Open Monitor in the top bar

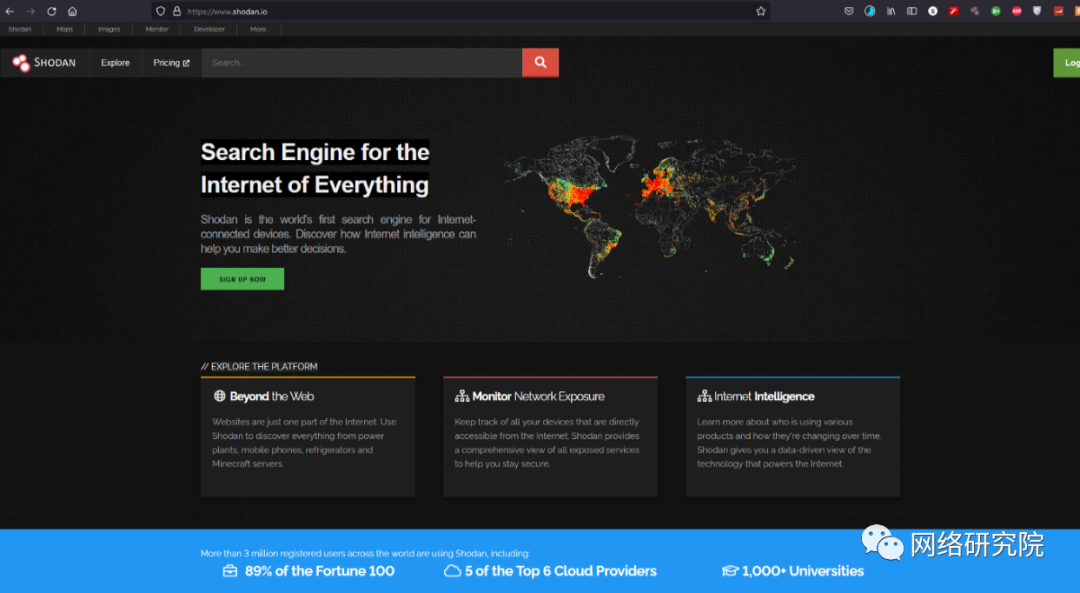pyautogui.click(x=157, y=29)
